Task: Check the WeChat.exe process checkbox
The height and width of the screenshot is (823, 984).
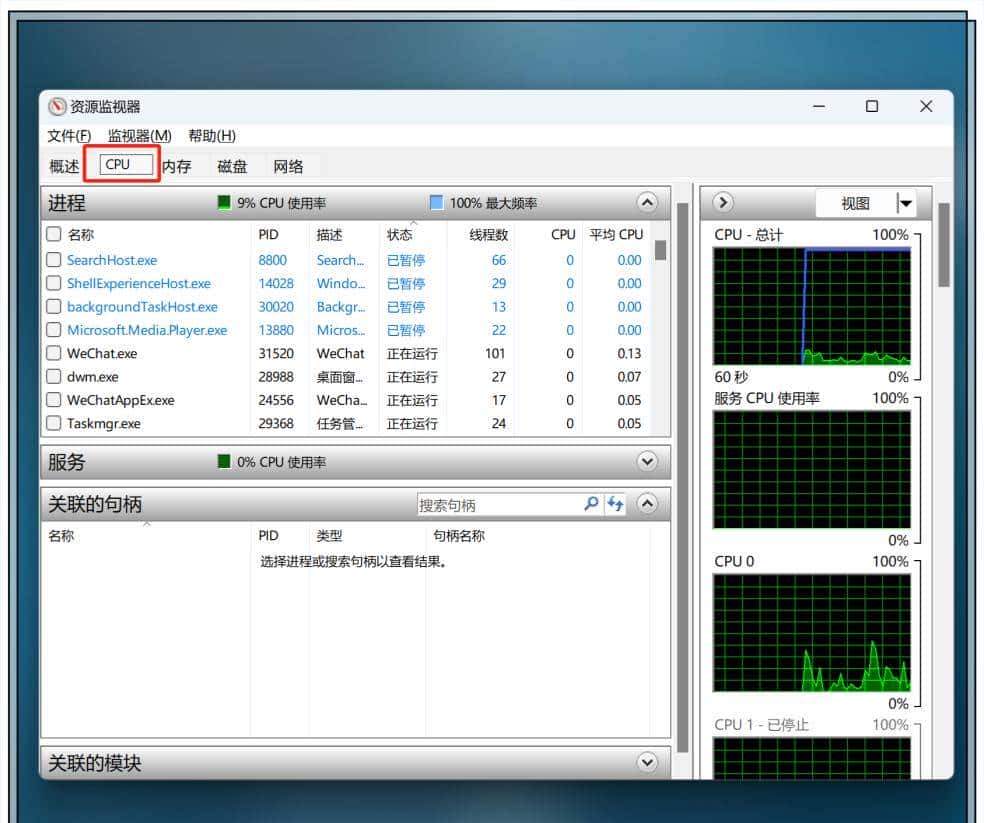Action: 54,353
